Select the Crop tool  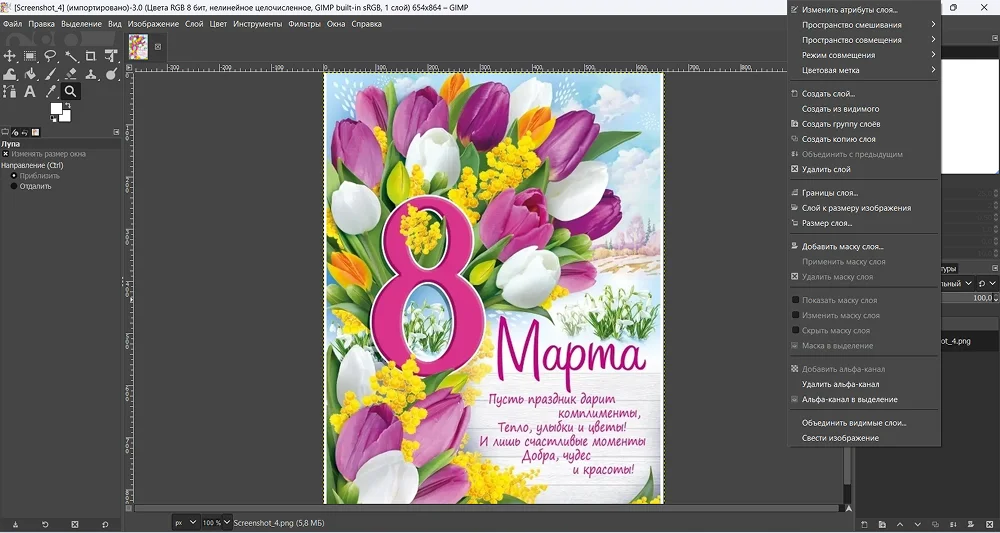point(91,56)
